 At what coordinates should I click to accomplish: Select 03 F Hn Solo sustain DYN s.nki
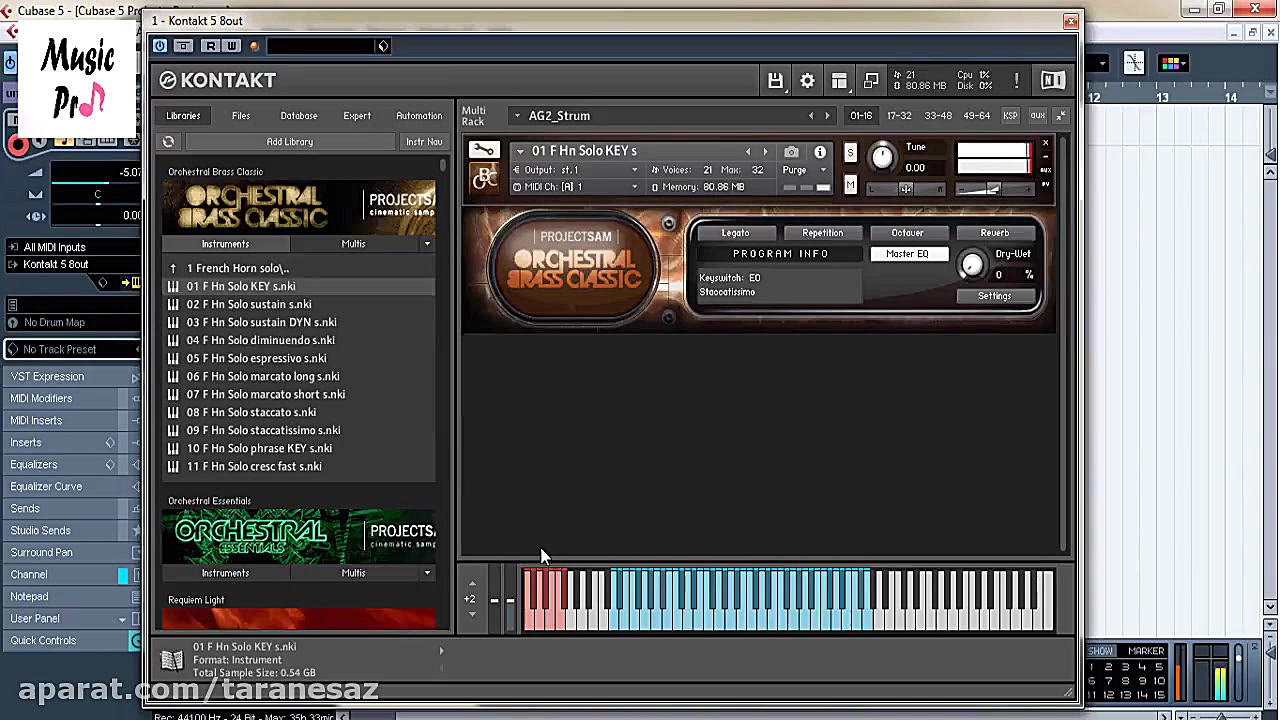click(x=261, y=322)
